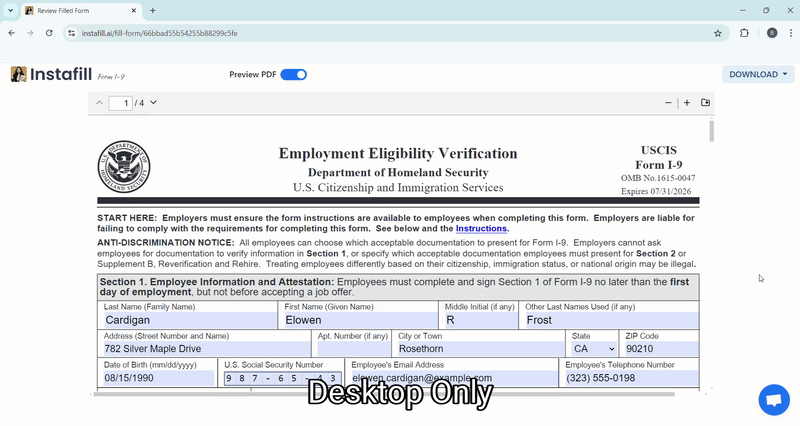Click the Address field 782 Silver Maple Drive

pos(206,349)
